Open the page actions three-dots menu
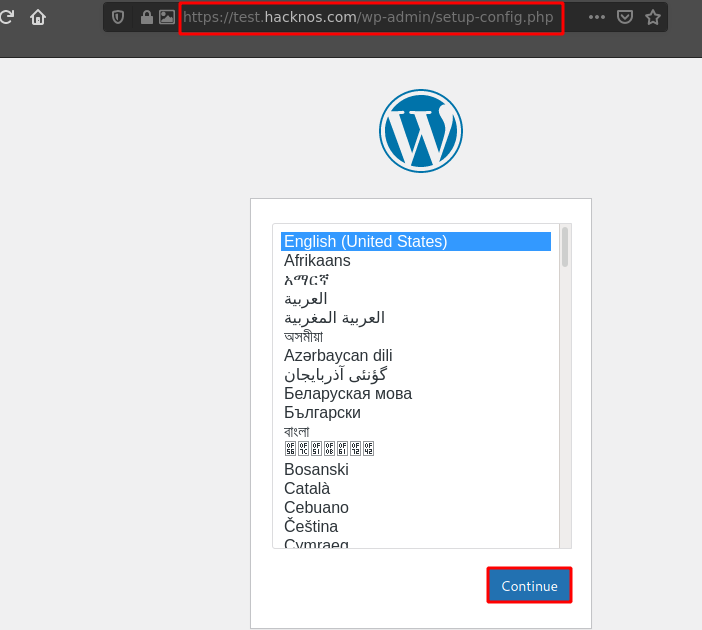 (596, 17)
